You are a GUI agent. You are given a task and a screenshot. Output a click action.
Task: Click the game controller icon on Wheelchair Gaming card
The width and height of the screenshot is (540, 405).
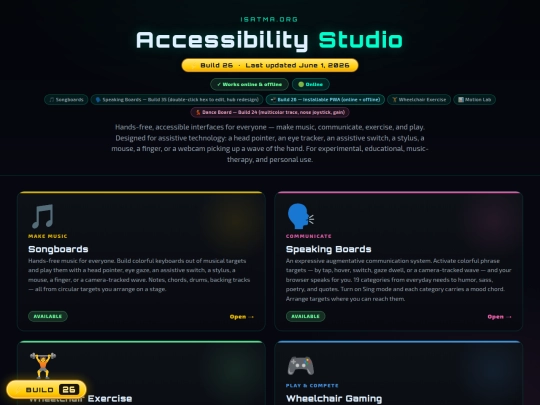tap(301, 366)
